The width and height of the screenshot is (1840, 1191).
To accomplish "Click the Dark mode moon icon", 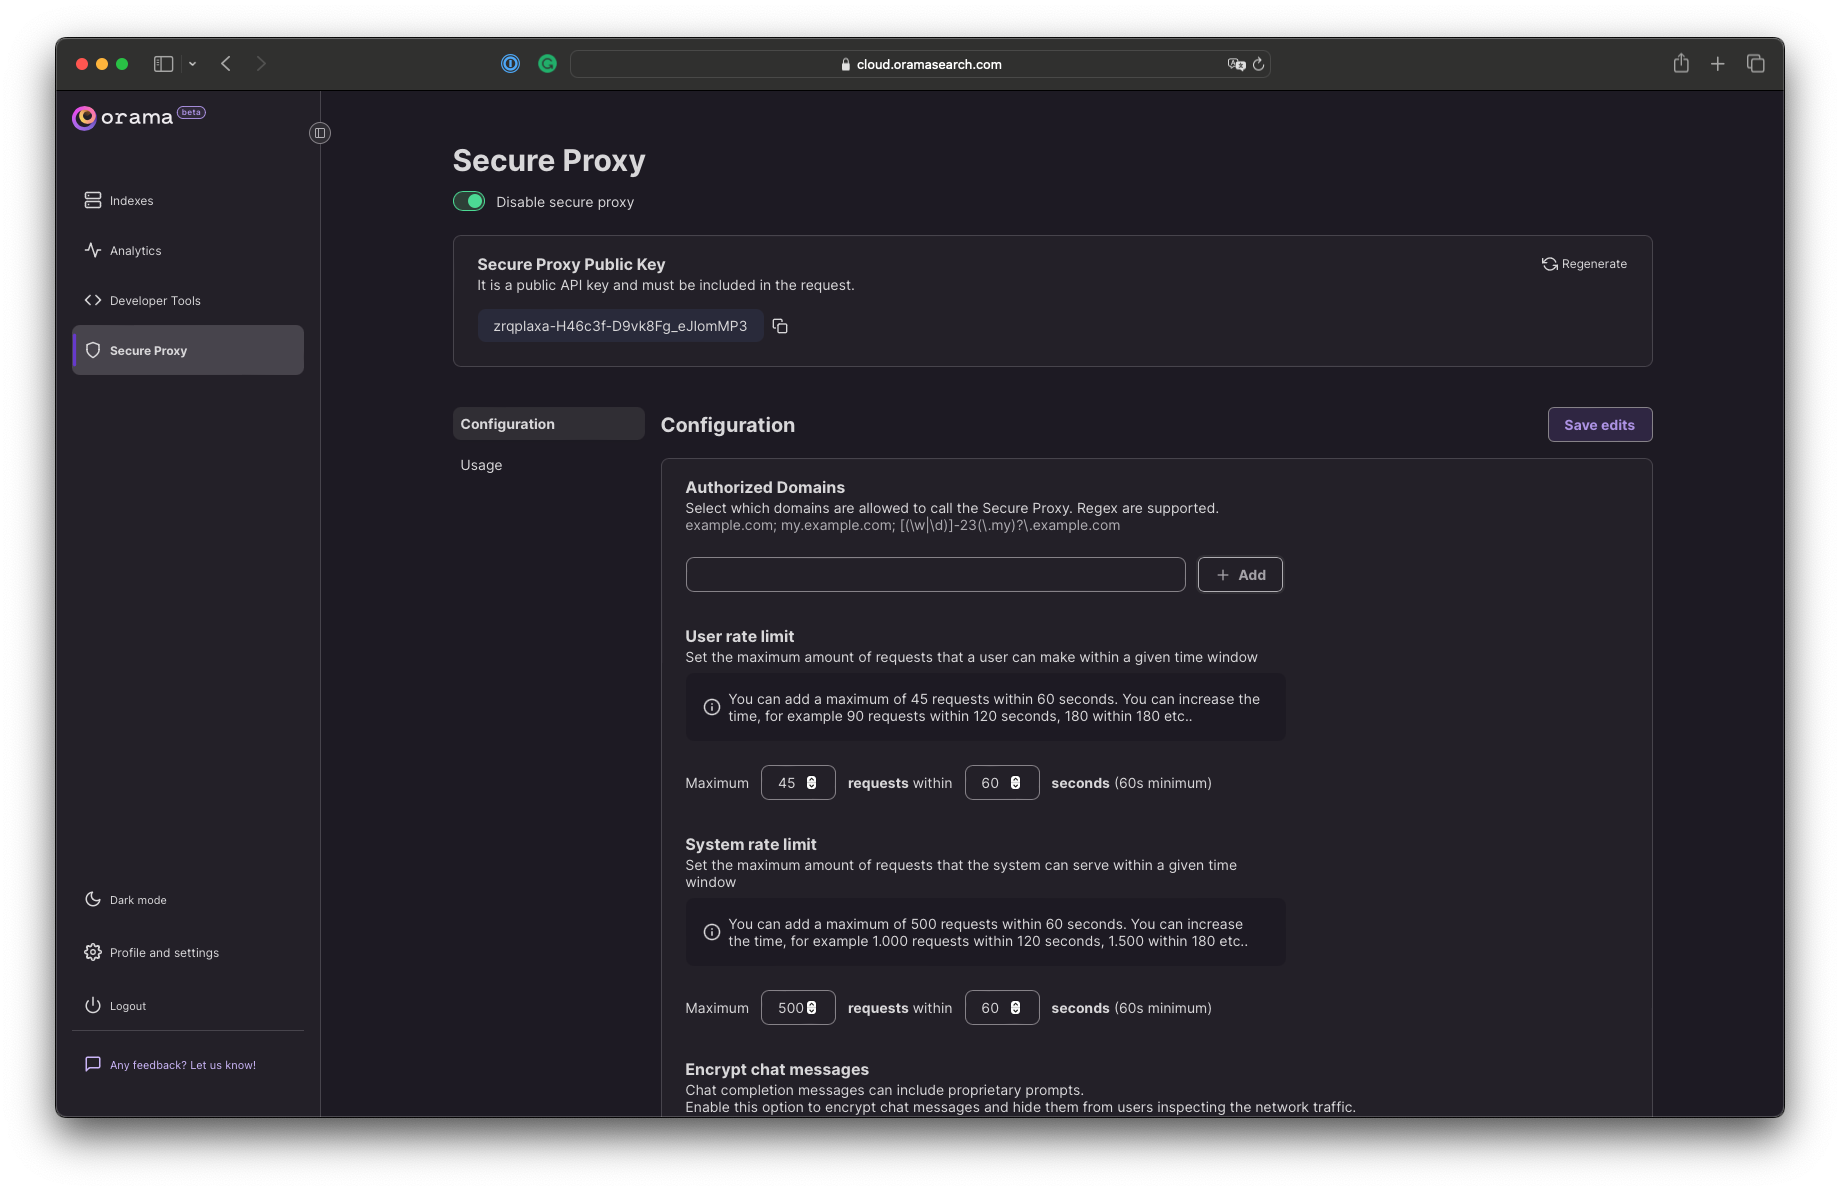I will click(93, 899).
